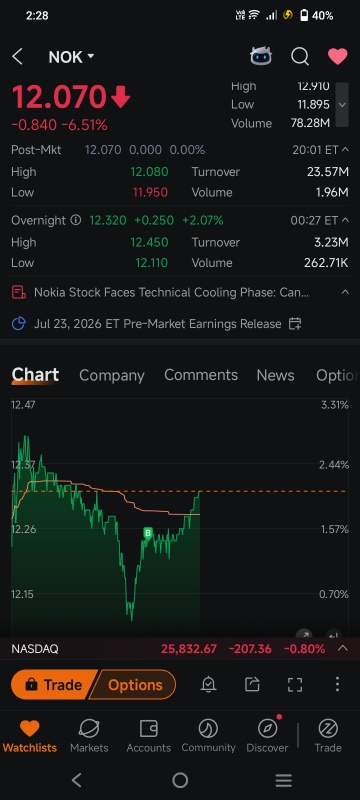Tap the back arrow beside NOK
The width and height of the screenshot is (360, 800).
17,57
